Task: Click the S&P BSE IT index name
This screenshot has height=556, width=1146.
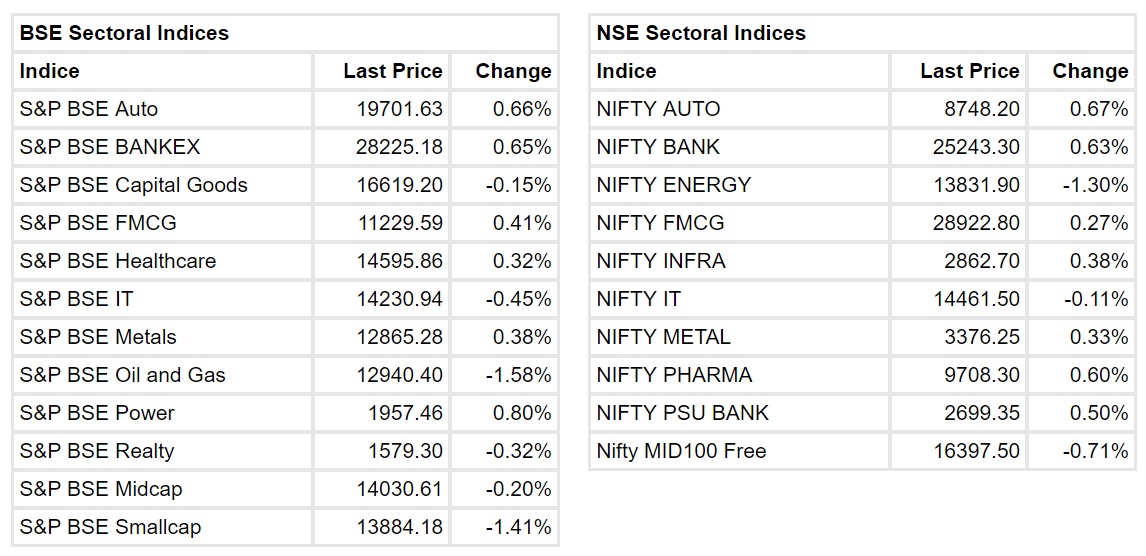Action: [76, 299]
